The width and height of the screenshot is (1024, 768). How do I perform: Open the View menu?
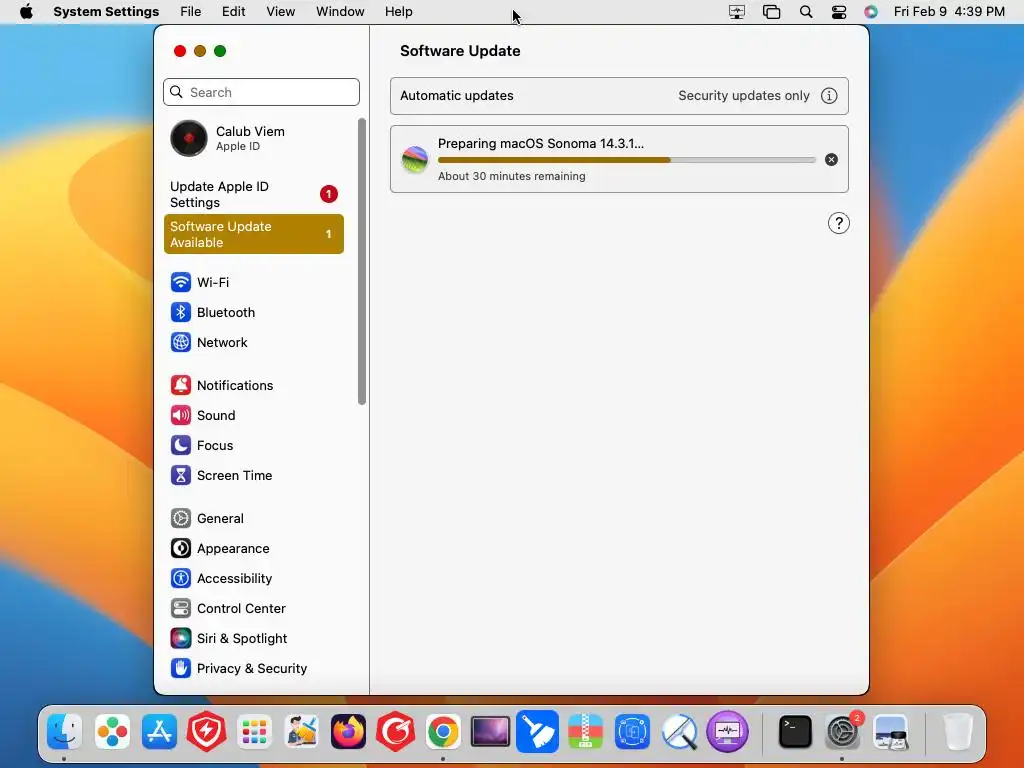pyautogui.click(x=281, y=12)
